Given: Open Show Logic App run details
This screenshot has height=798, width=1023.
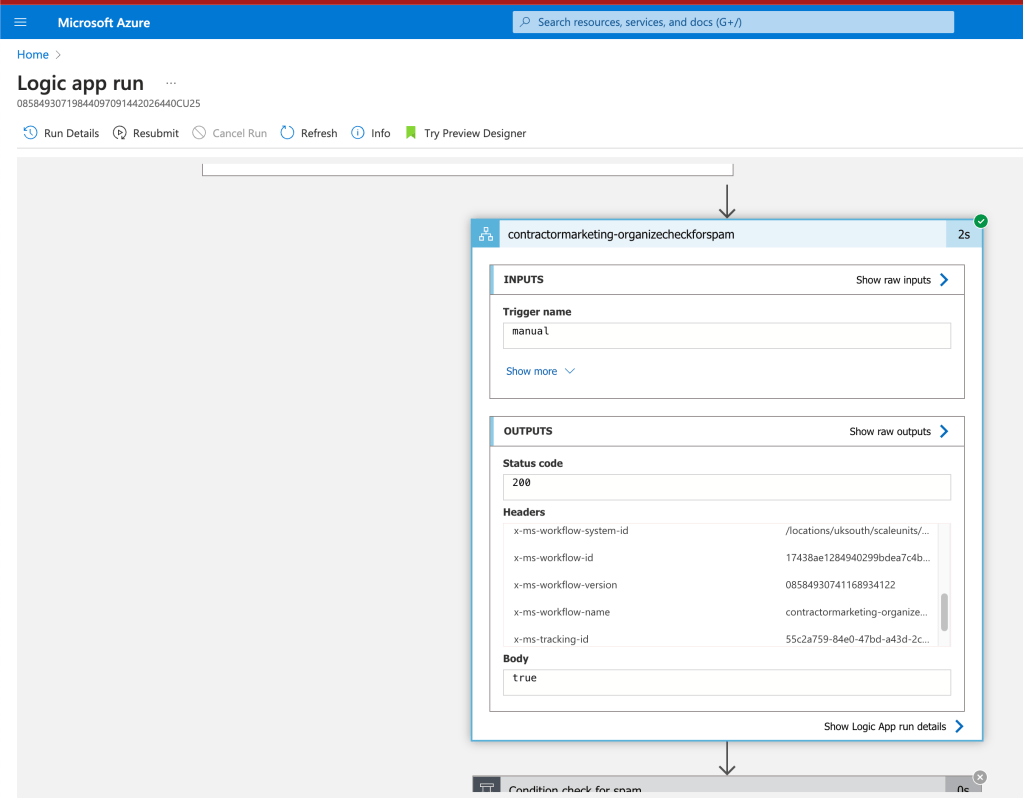Looking at the screenshot, I should 885,726.
